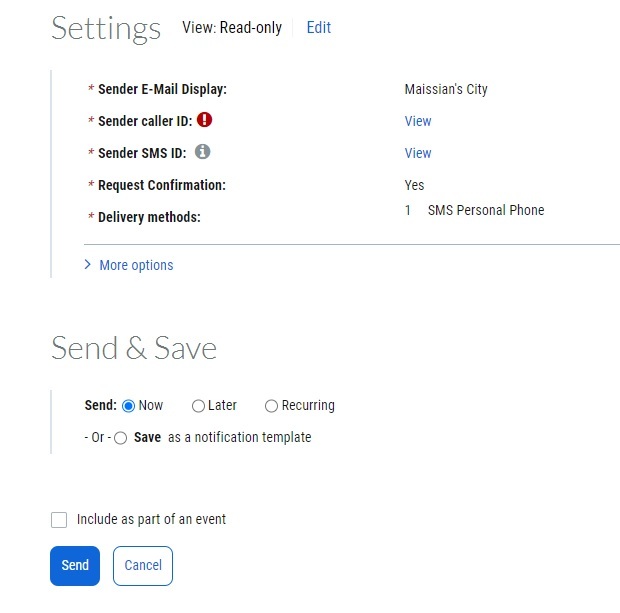The height and width of the screenshot is (613, 620).
Task: Choose the Recurring send option
Action: click(271, 406)
